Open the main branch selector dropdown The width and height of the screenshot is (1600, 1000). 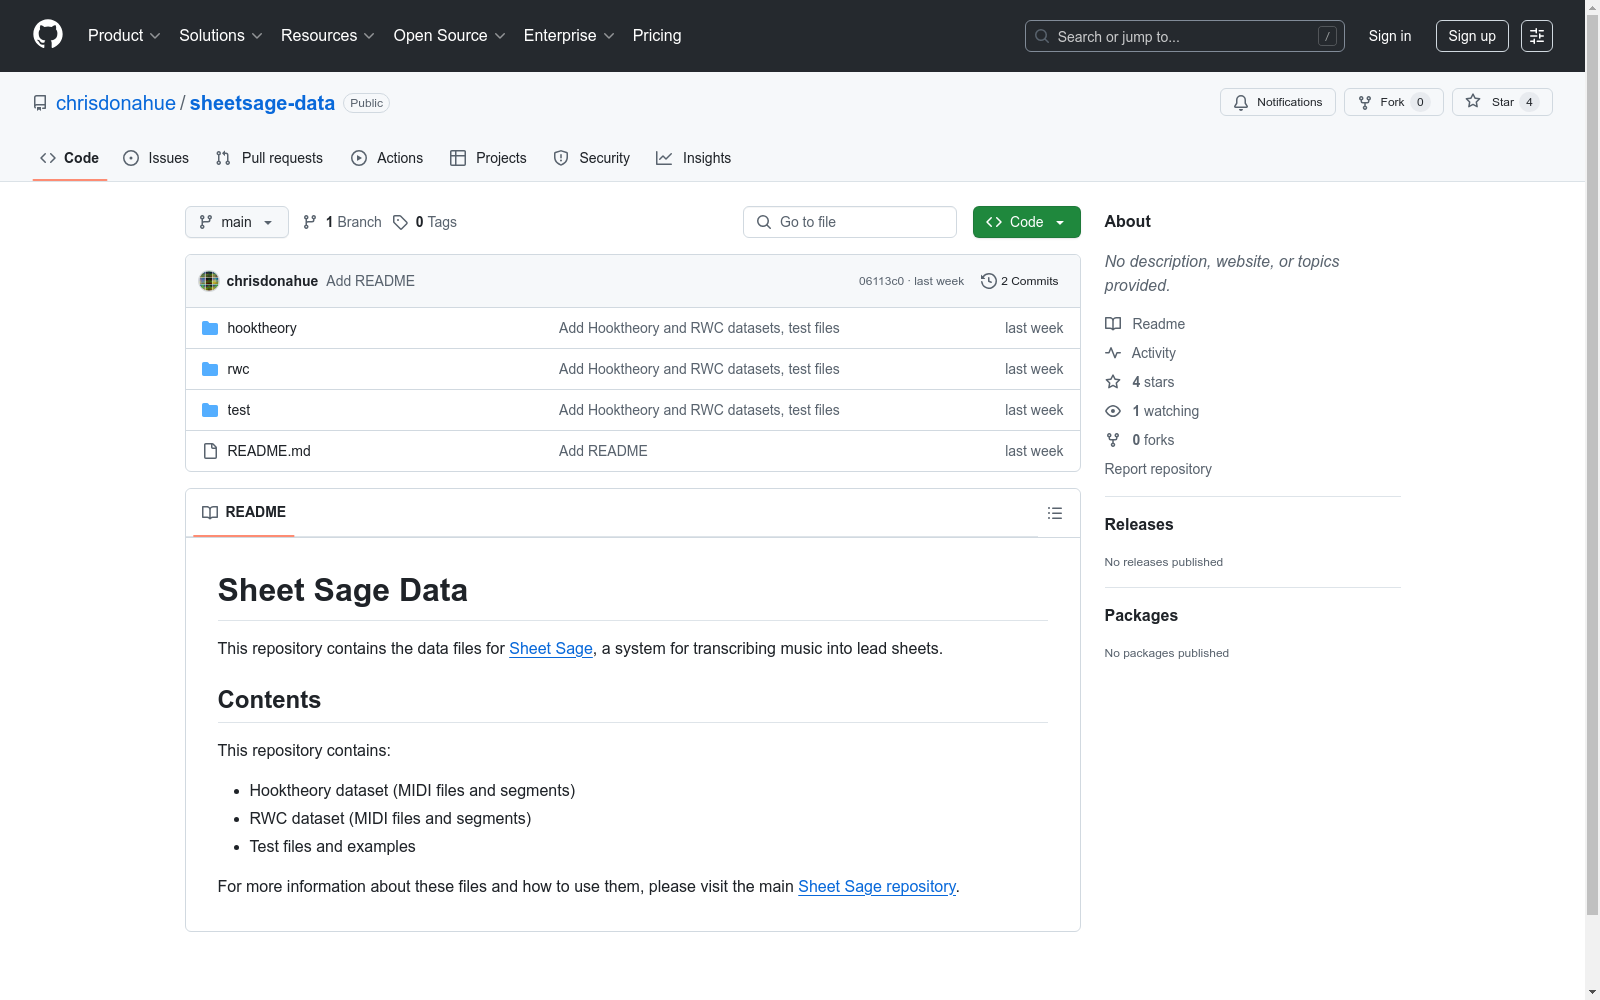pyautogui.click(x=237, y=222)
